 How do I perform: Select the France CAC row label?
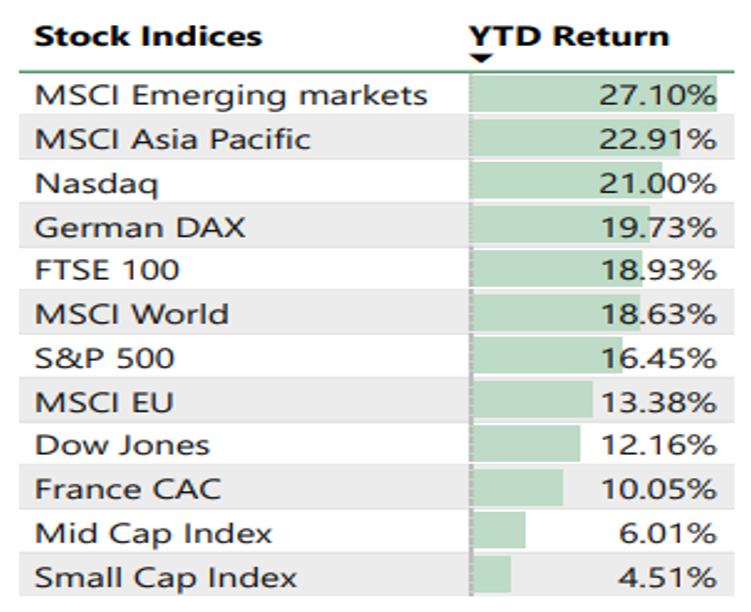point(128,489)
